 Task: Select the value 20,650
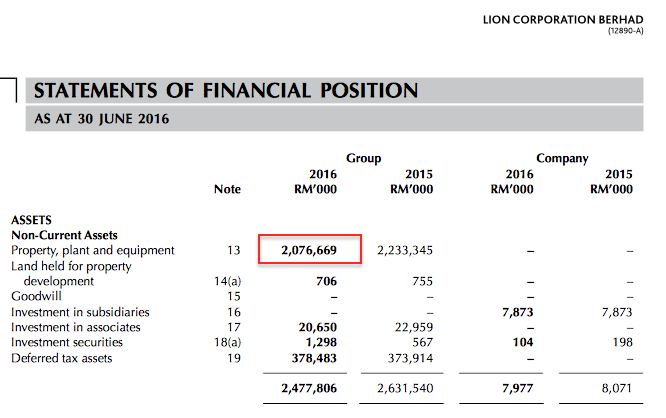point(318,327)
